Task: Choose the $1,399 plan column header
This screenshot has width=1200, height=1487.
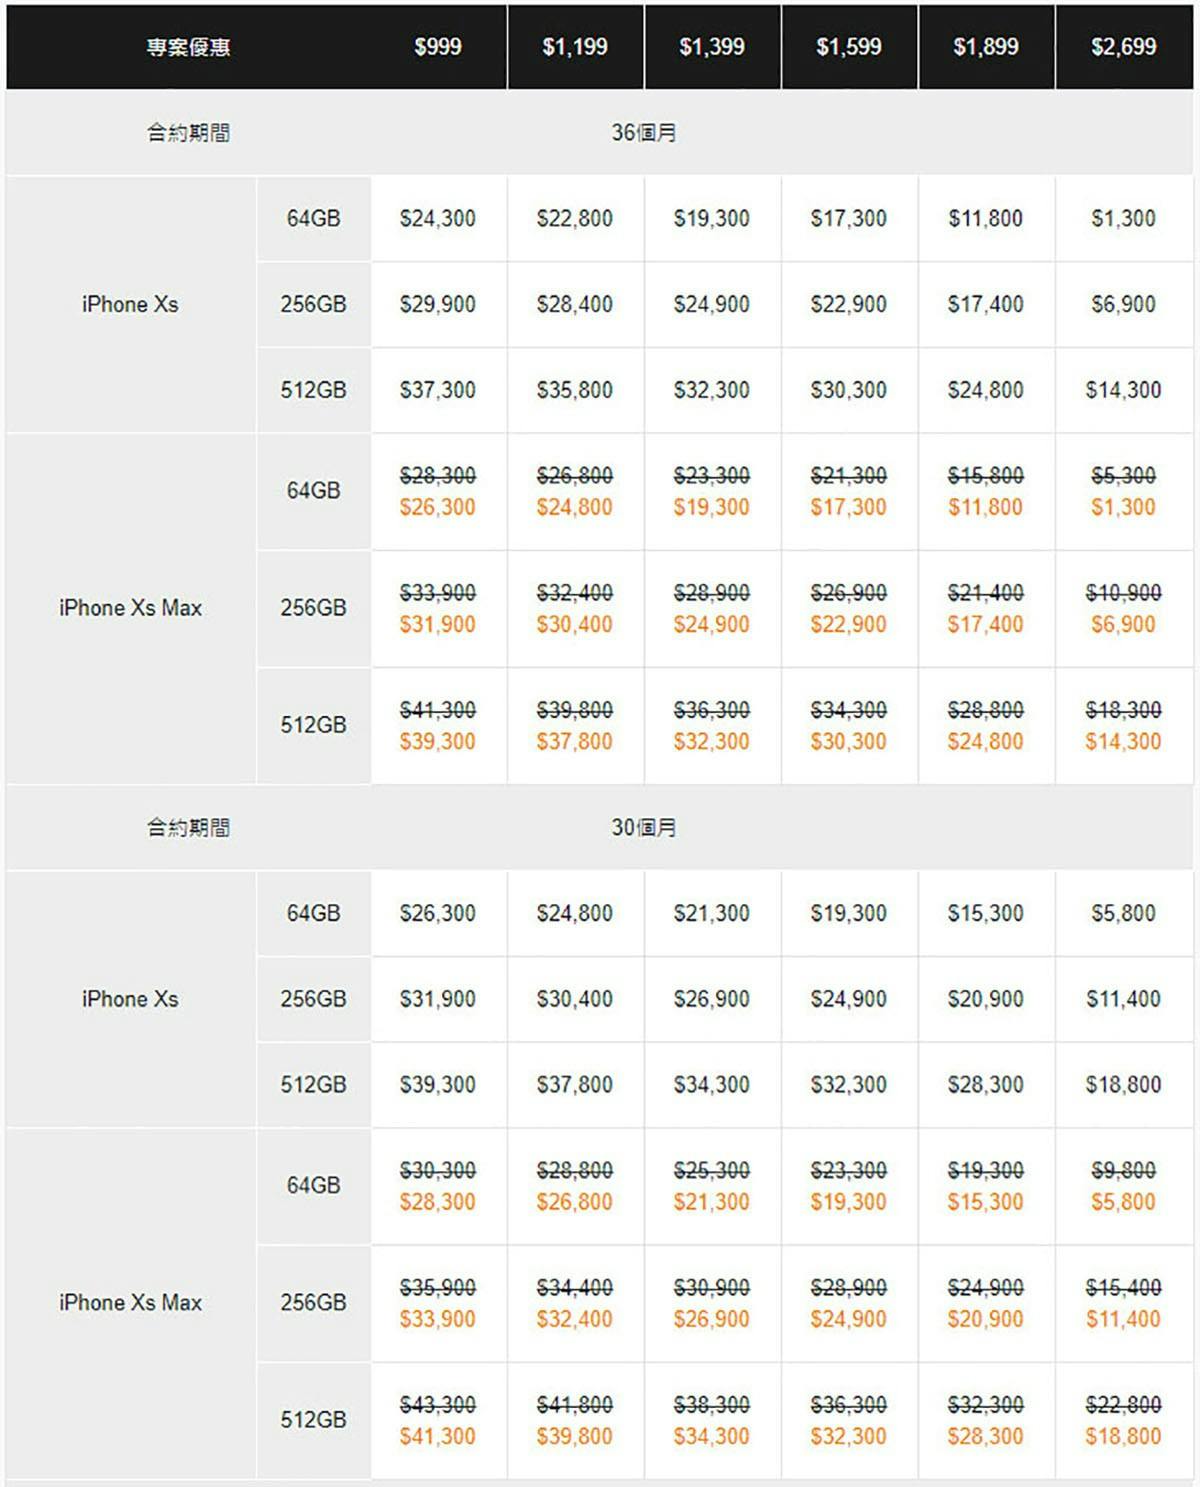Action: 712,47
